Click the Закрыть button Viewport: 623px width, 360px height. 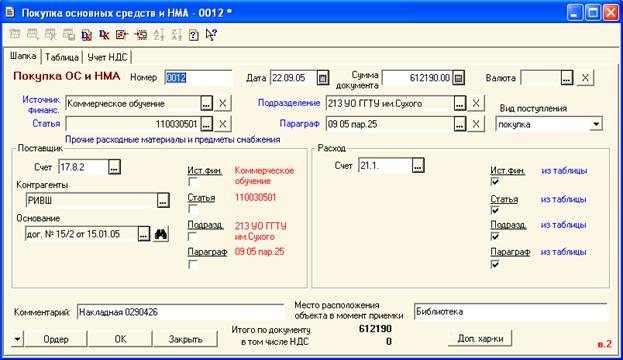tap(186, 339)
